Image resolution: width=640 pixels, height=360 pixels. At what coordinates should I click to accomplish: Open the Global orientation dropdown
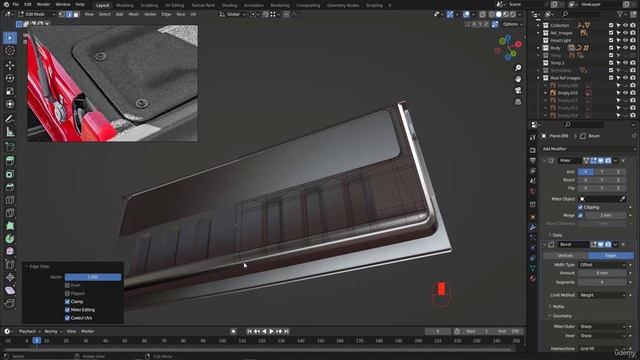point(233,14)
